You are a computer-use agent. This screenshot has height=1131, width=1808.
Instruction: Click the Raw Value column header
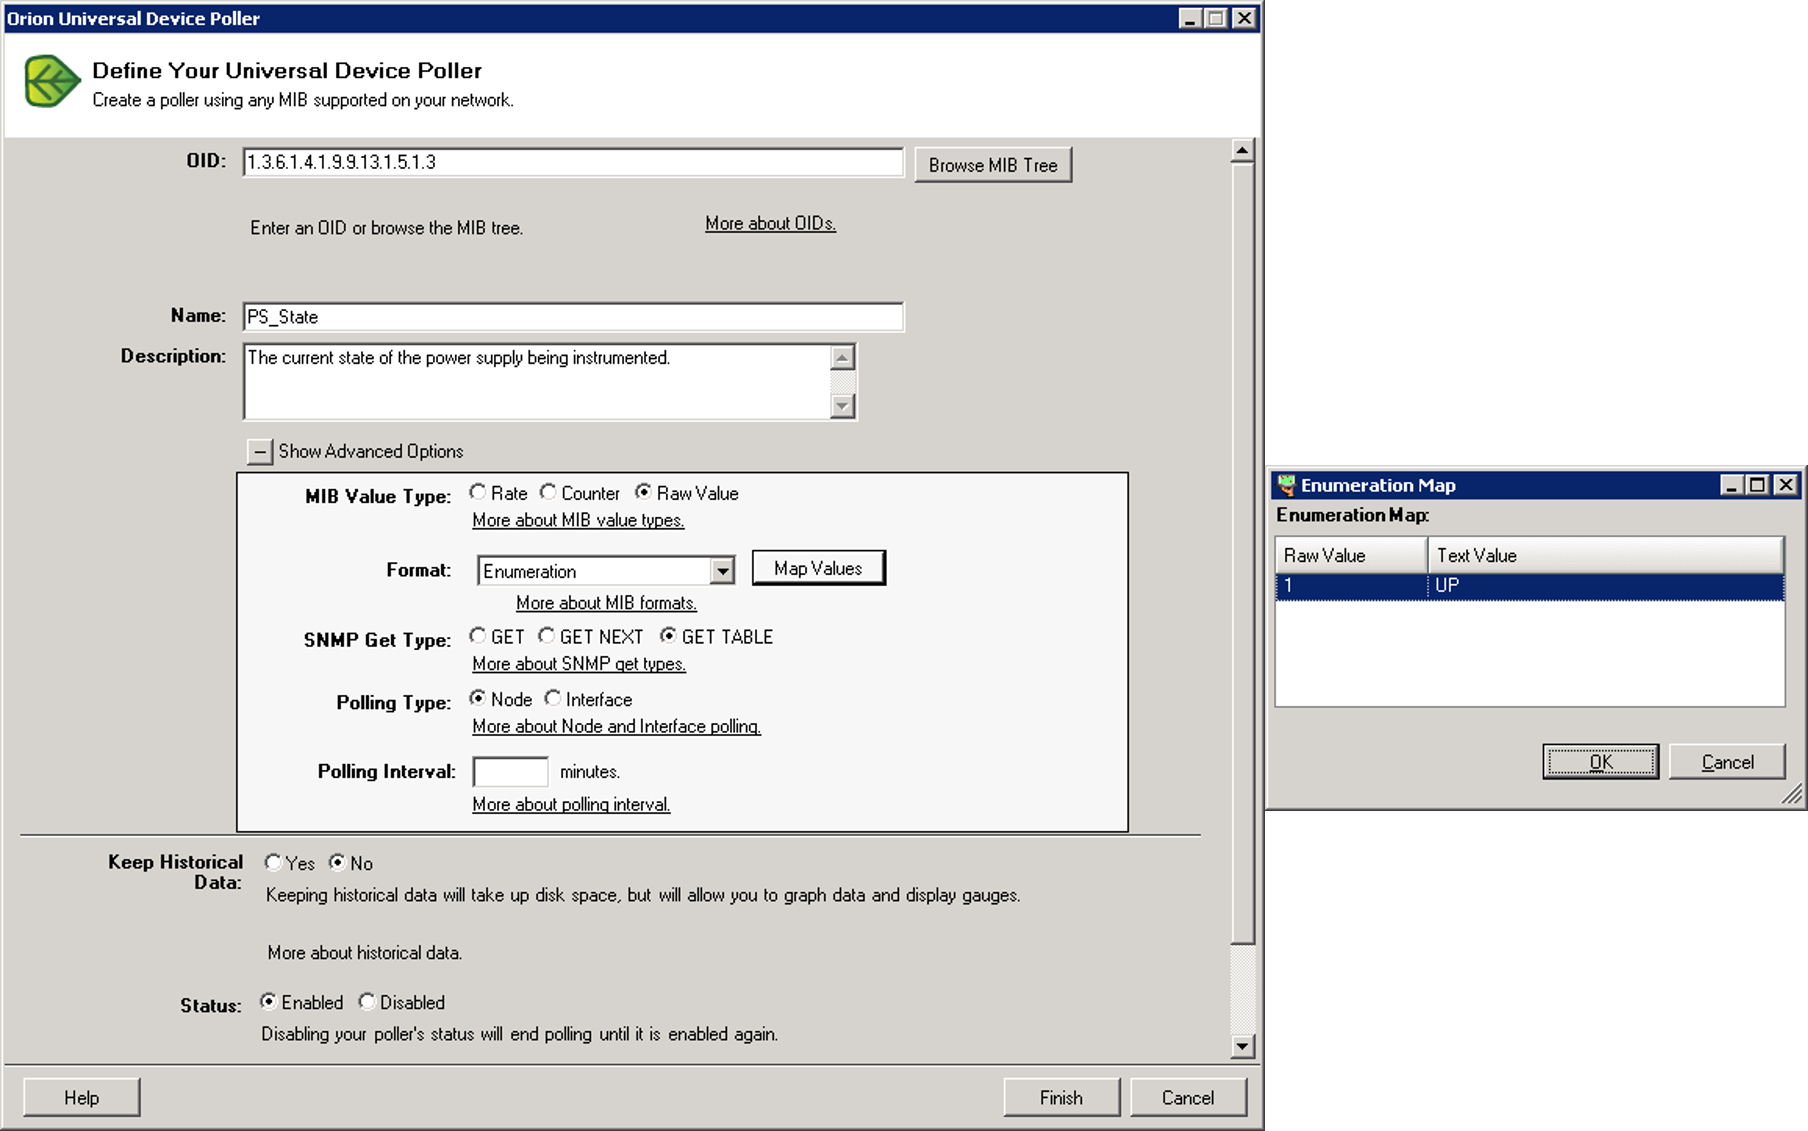(1351, 555)
